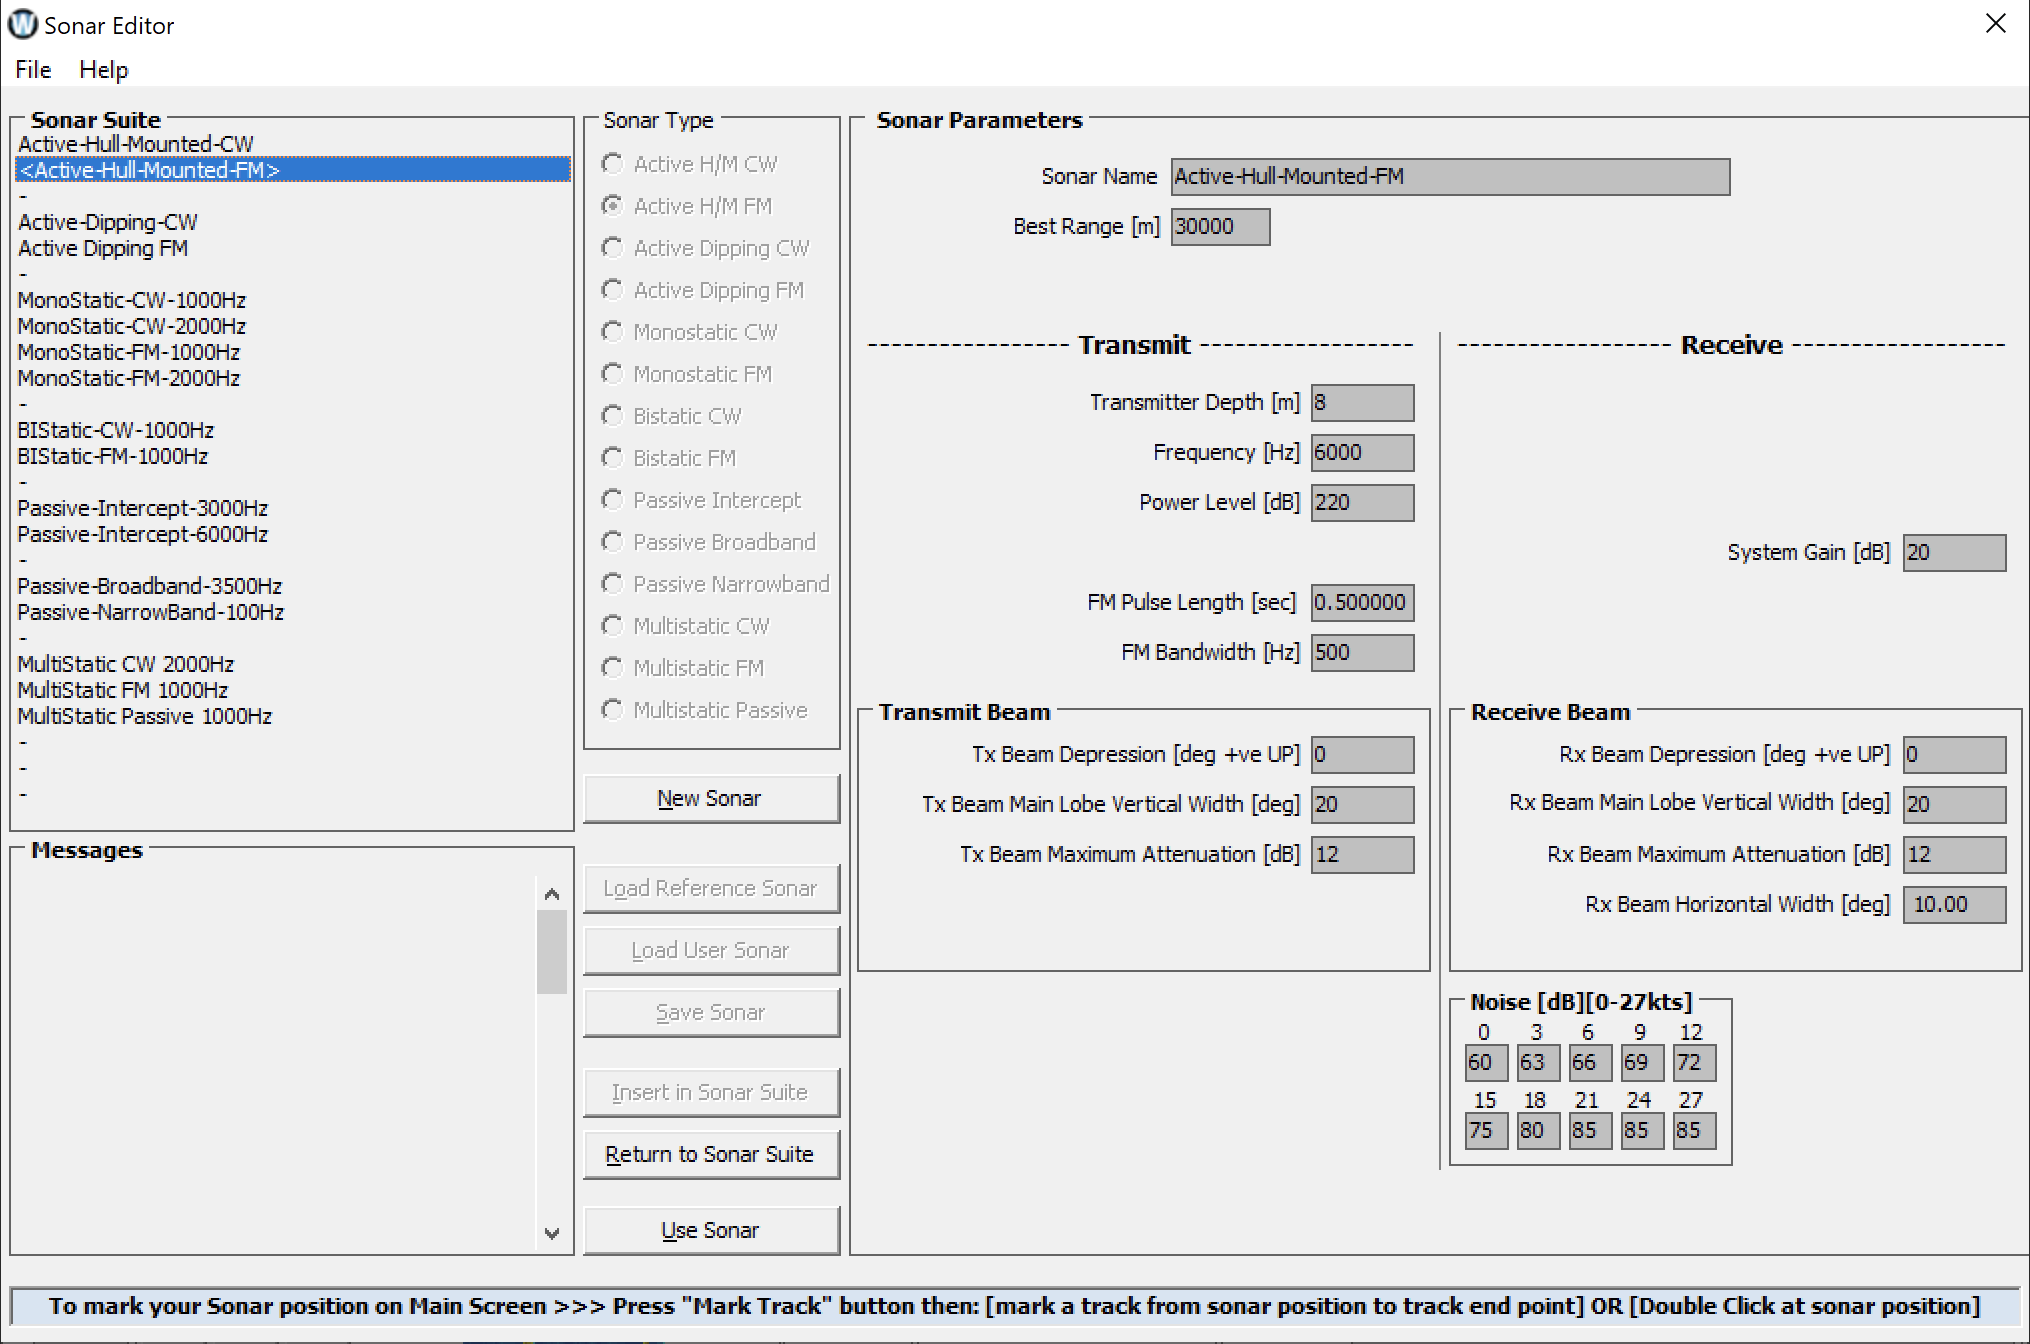Select the Passive Narrowband radio button

click(x=612, y=583)
